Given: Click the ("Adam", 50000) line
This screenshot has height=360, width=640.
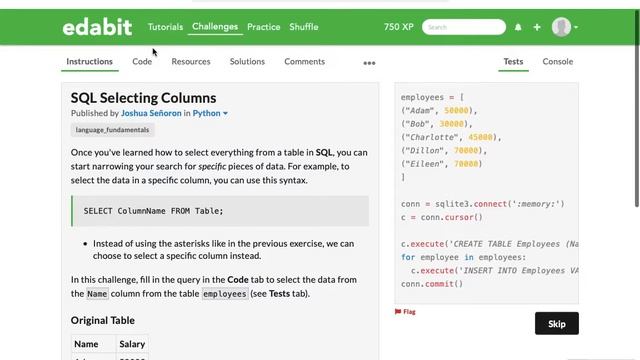Looking at the screenshot, I should point(439,111).
